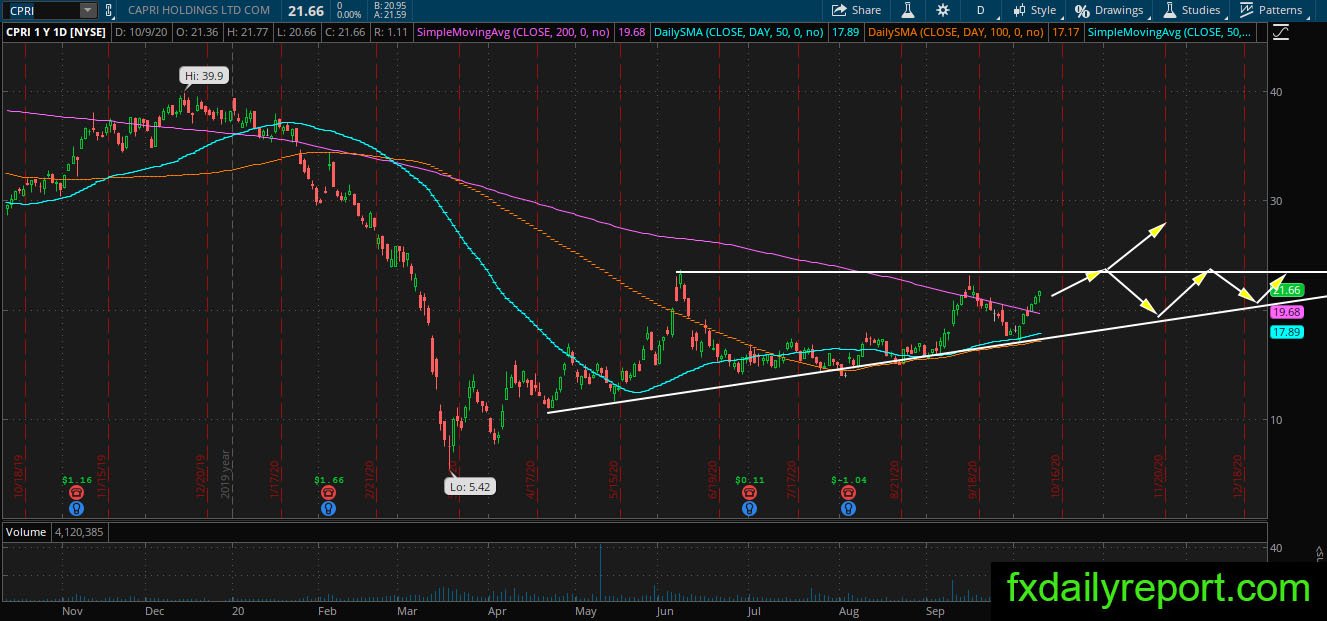The height and width of the screenshot is (621, 1327).
Task: Click the $1.66 earnings value
Action: point(327,480)
